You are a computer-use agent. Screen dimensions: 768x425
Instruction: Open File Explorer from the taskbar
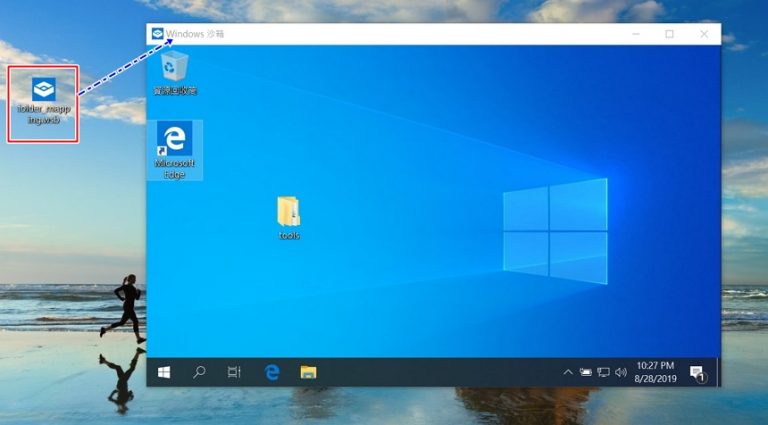309,372
